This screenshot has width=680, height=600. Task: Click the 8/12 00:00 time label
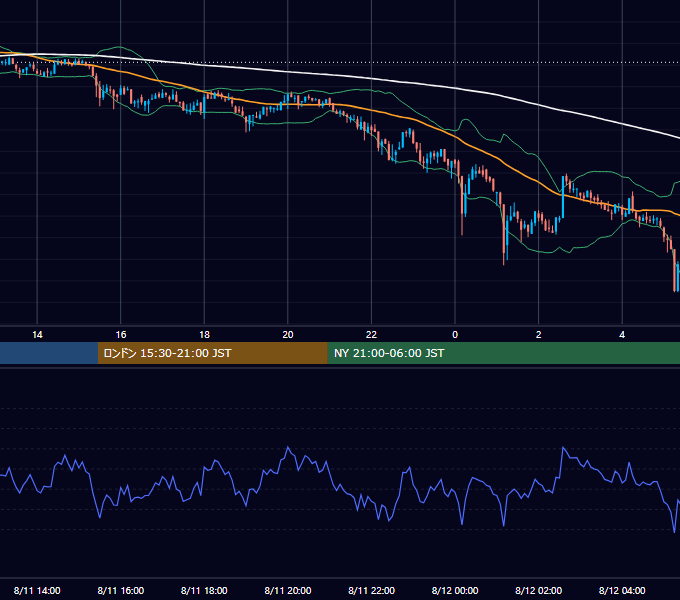tap(455, 590)
